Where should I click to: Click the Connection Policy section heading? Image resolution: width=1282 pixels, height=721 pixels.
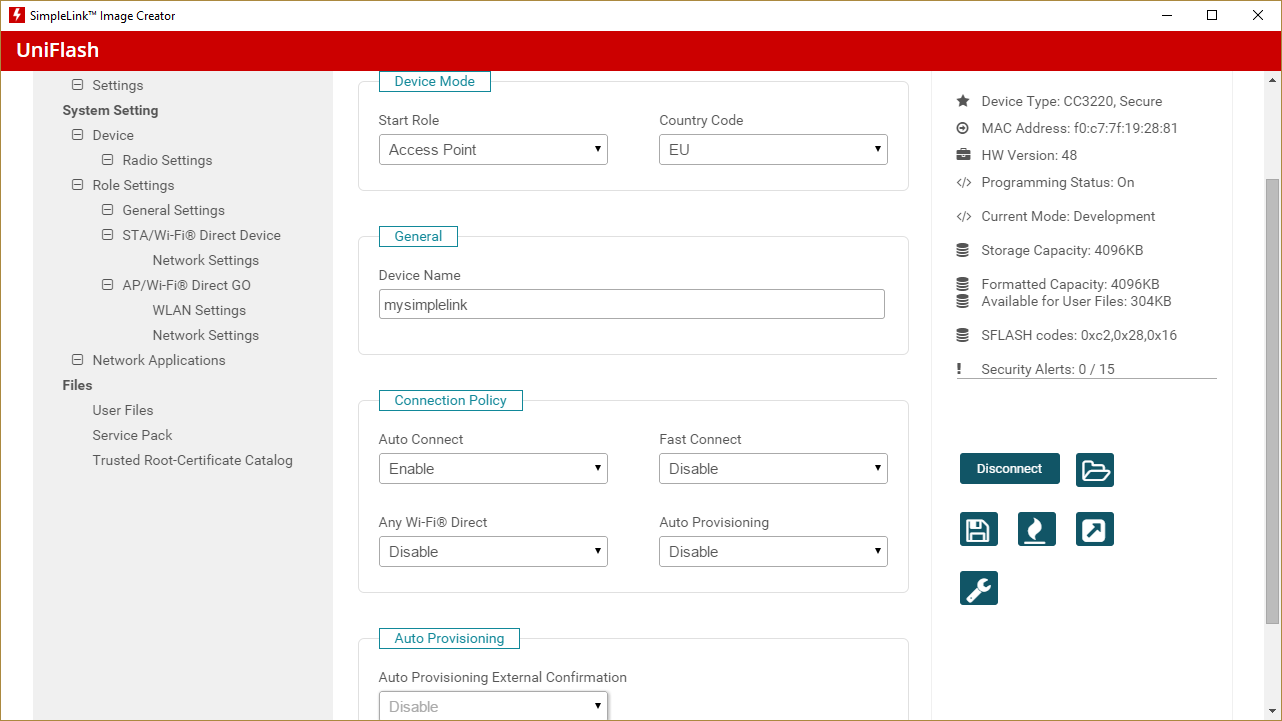point(451,400)
